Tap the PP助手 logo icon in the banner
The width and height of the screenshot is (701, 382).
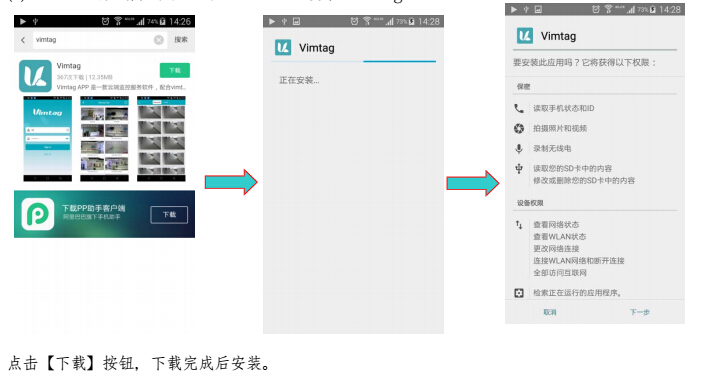pos(38,214)
